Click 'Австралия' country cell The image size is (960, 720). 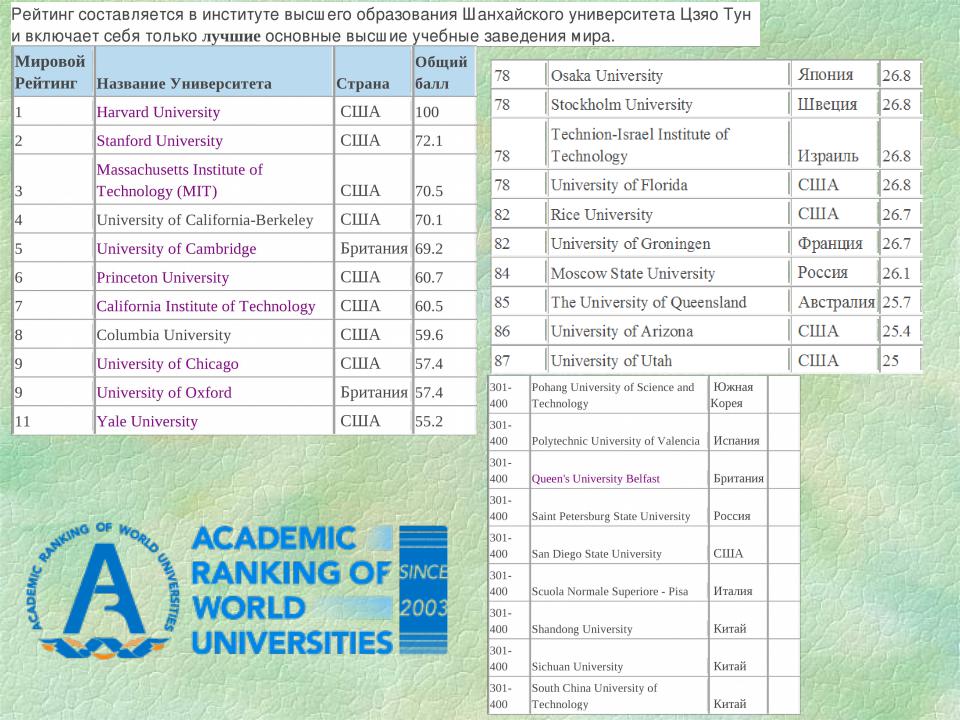point(836,302)
